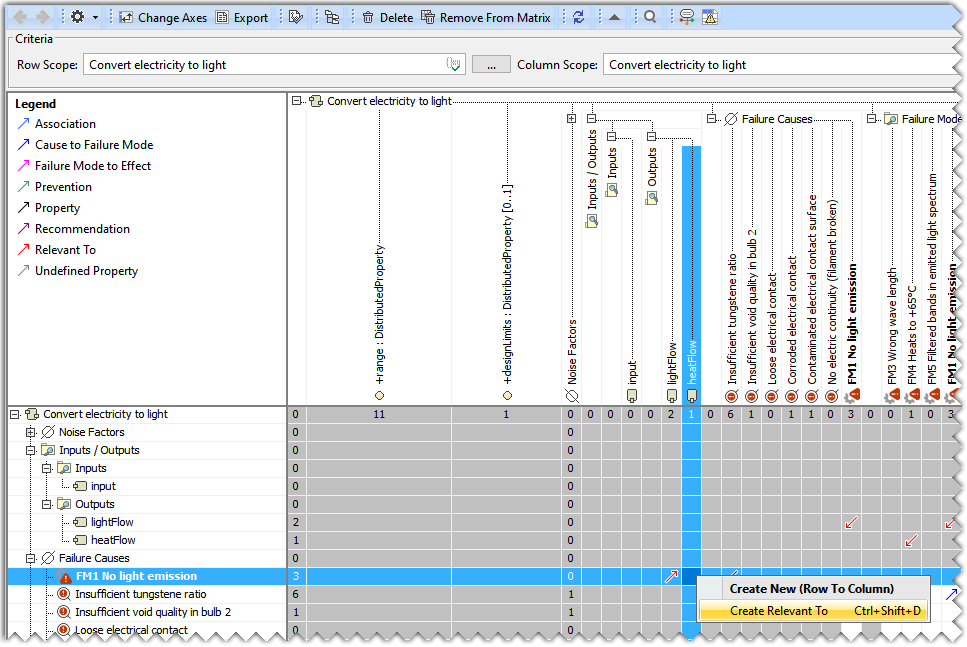967x647 pixels.
Task: Open the matrix options gear menu
Action: coord(83,17)
